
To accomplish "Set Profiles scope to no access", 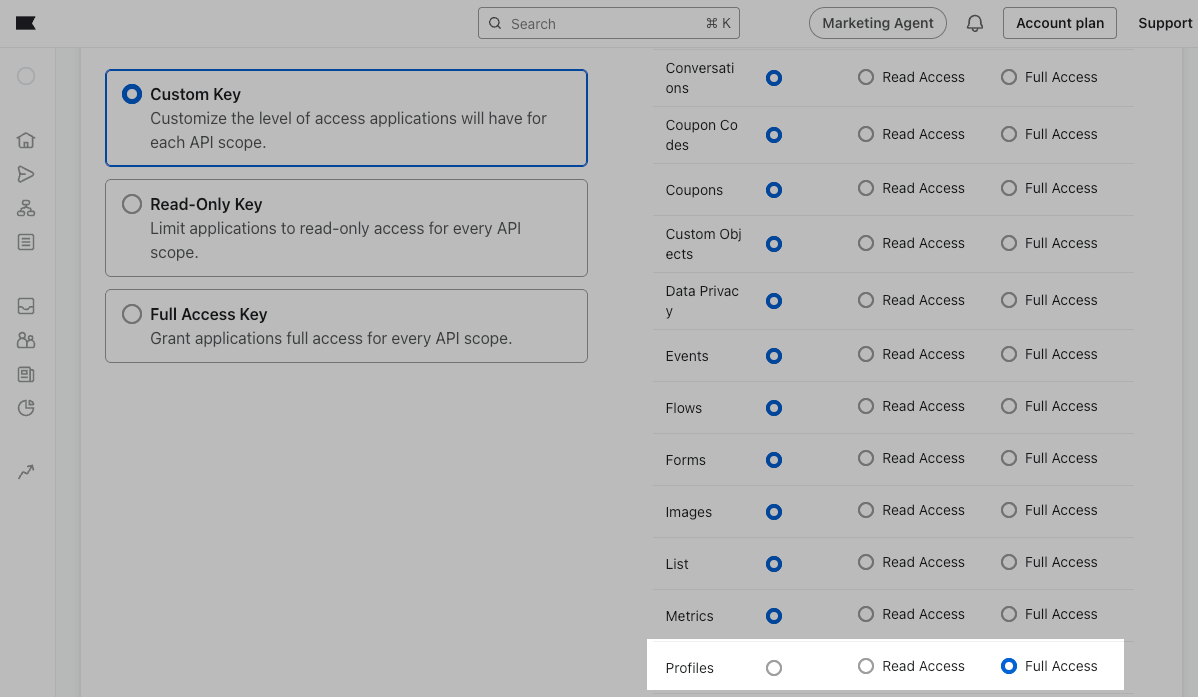I will point(774,668).
